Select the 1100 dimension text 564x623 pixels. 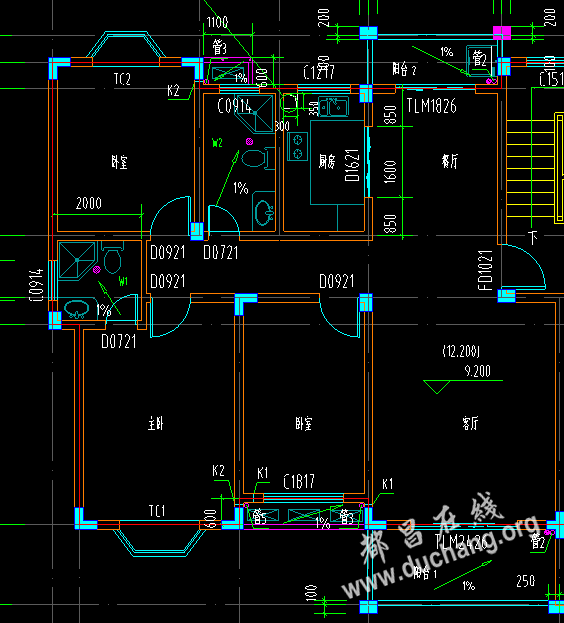[x=218, y=22]
